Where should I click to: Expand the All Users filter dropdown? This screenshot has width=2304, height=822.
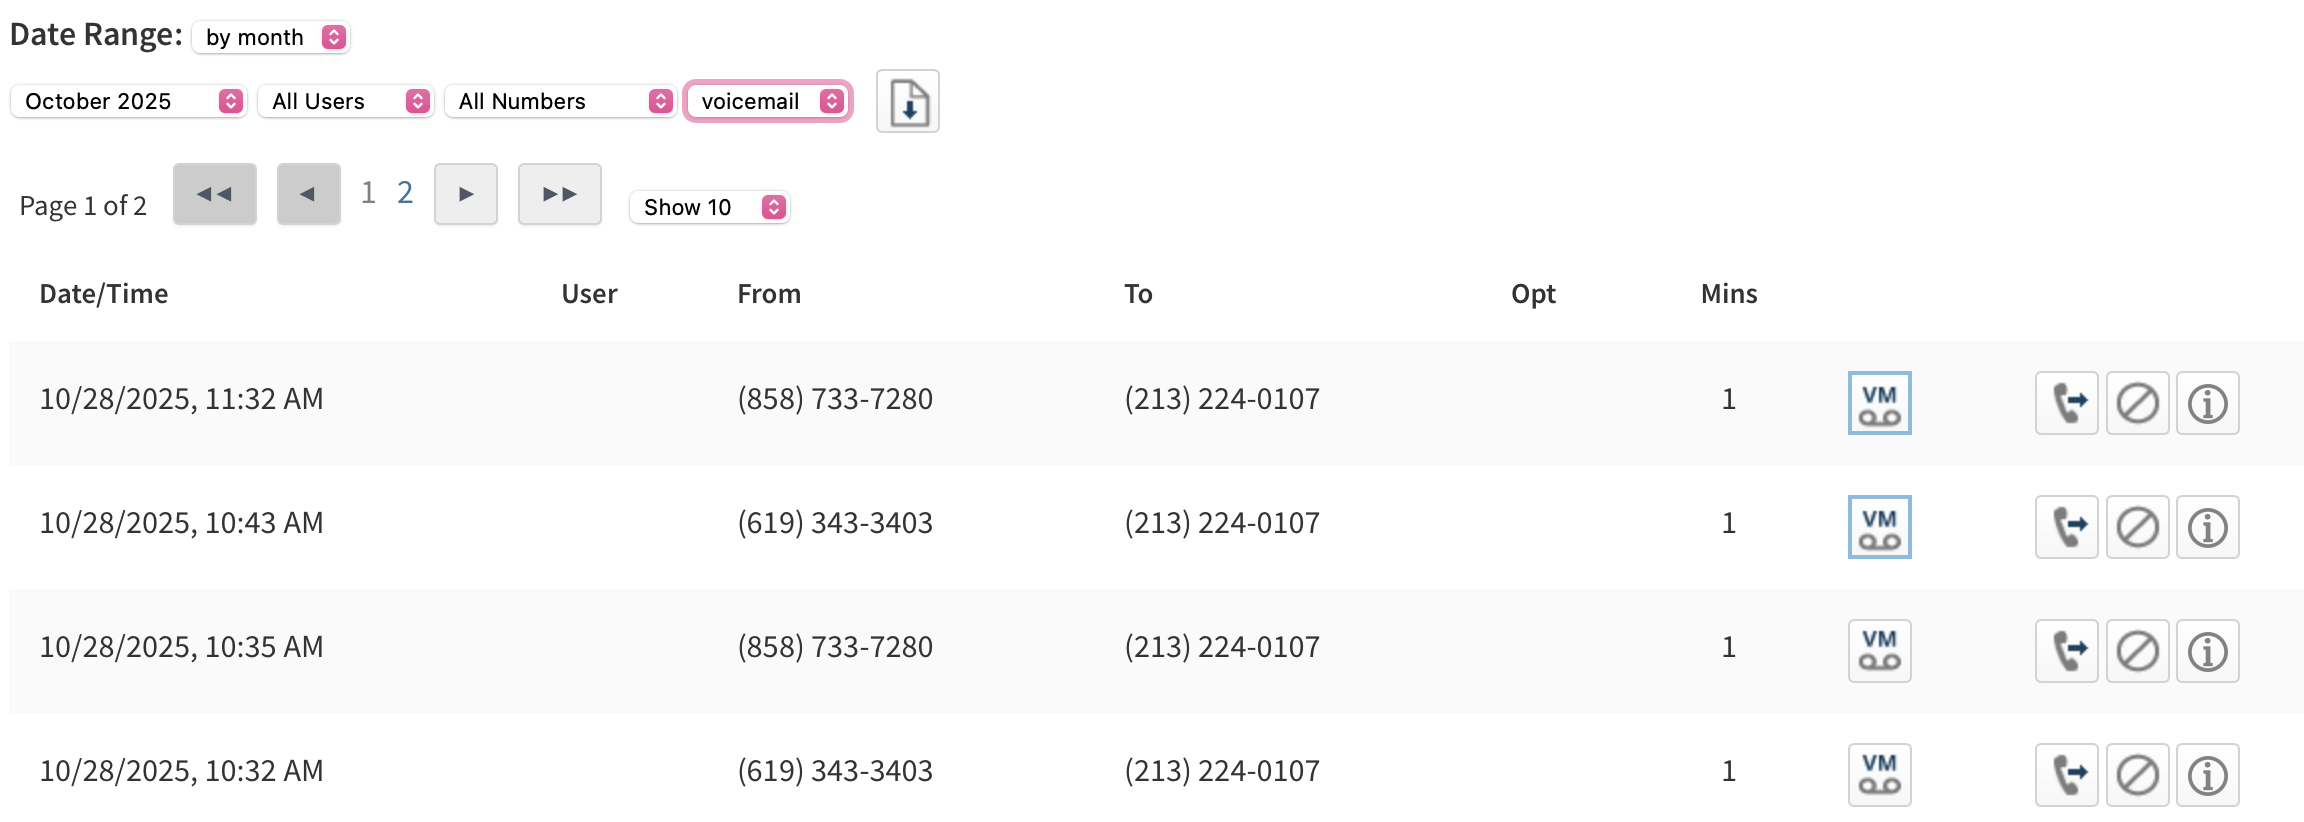pyautogui.click(x=345, y=101)
